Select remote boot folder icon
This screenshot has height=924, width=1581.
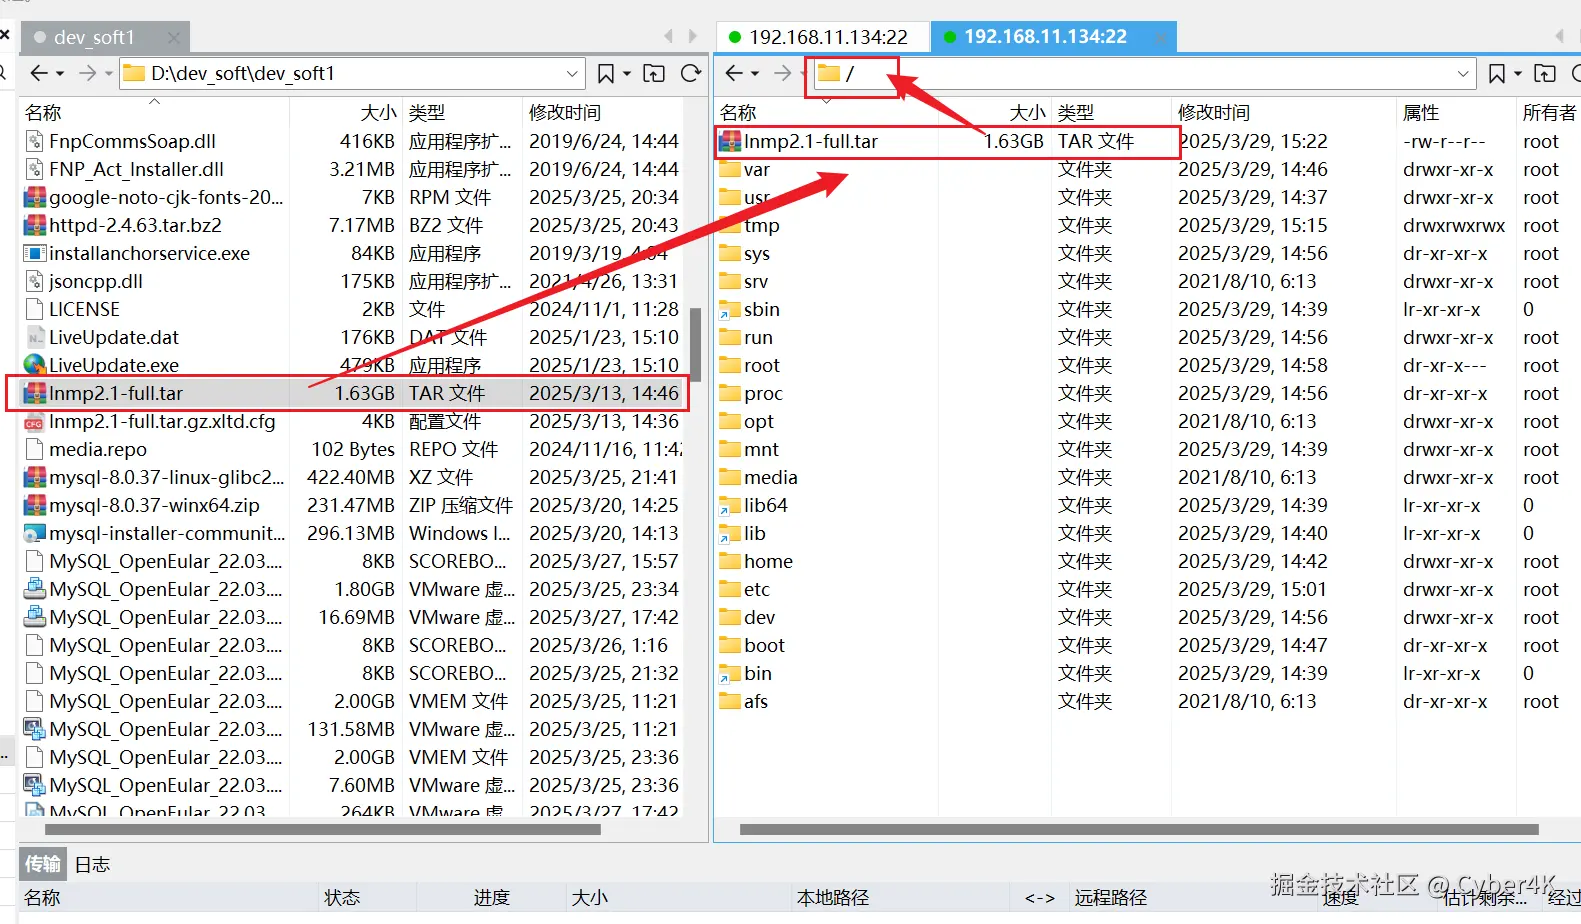pos(730,645)
